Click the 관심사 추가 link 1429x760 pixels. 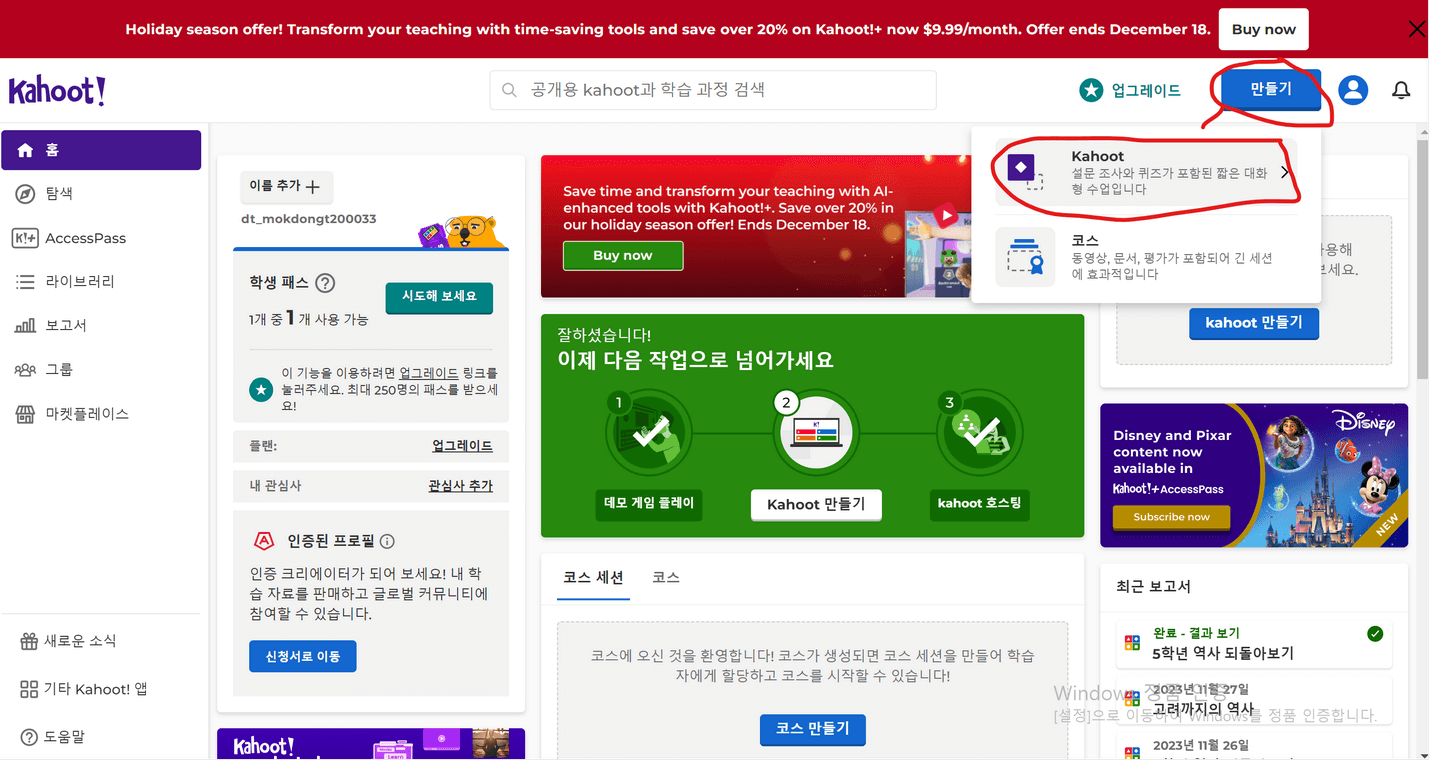click(x=460, y=486)
